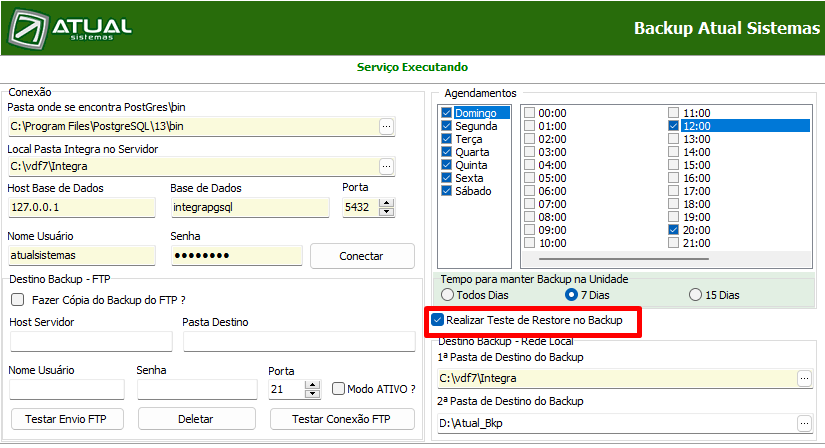
Task: Click the Deletar button
Action: coord(196,419)
